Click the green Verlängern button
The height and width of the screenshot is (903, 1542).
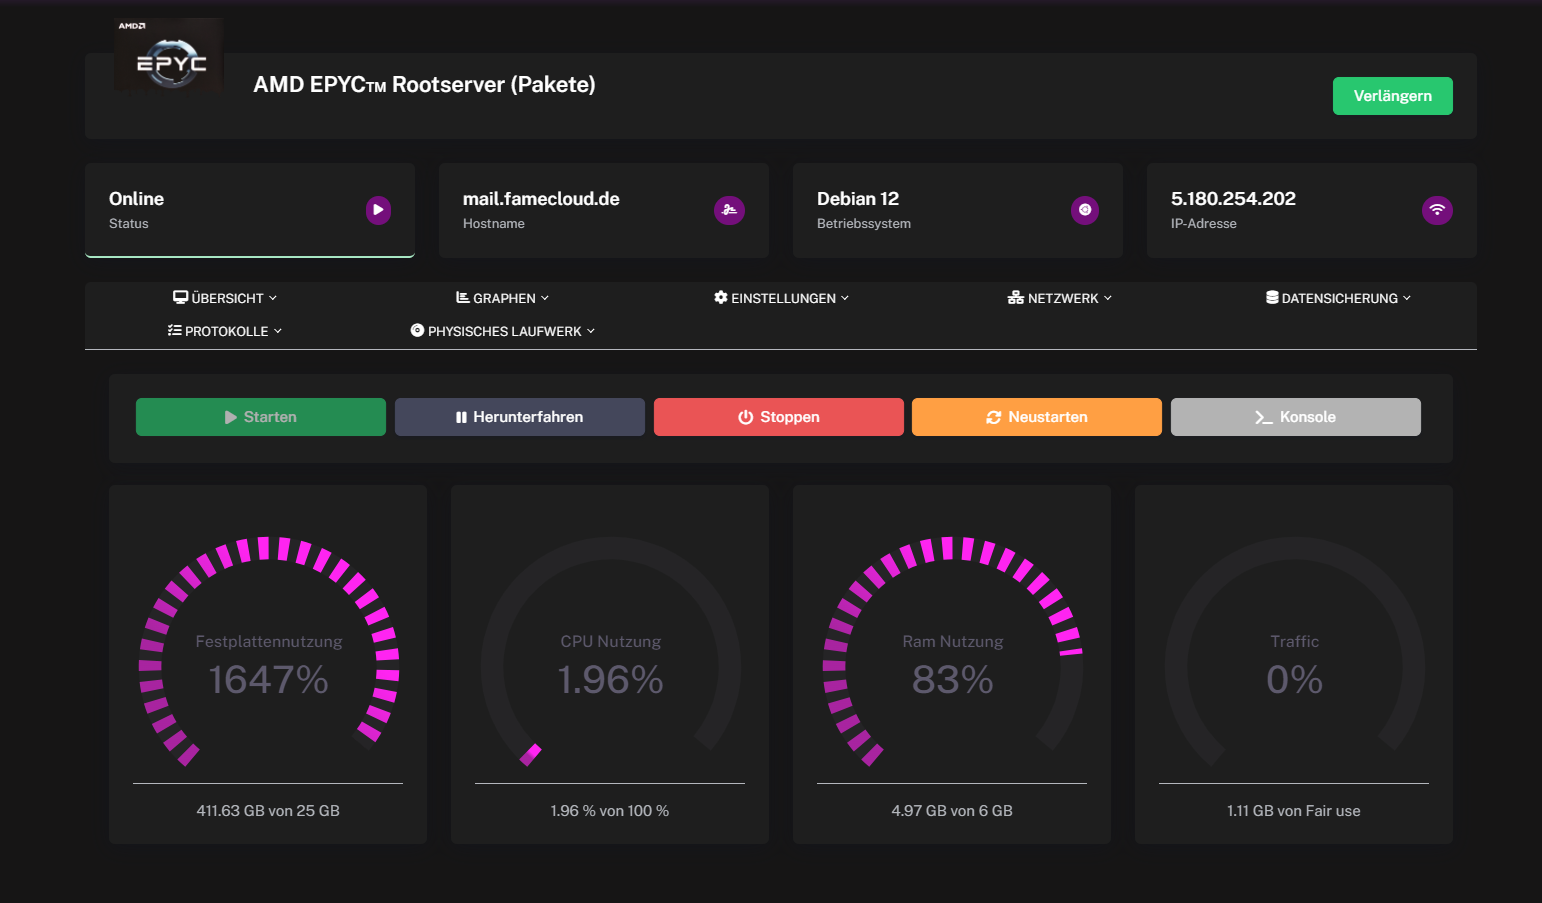pyautogui.click(x=1392, y=96)
